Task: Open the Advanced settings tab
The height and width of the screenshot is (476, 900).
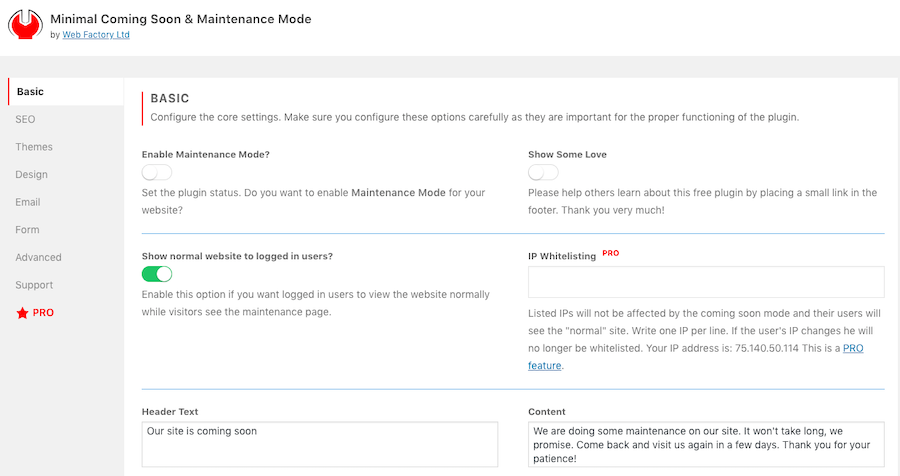Action: coord(38,257)
